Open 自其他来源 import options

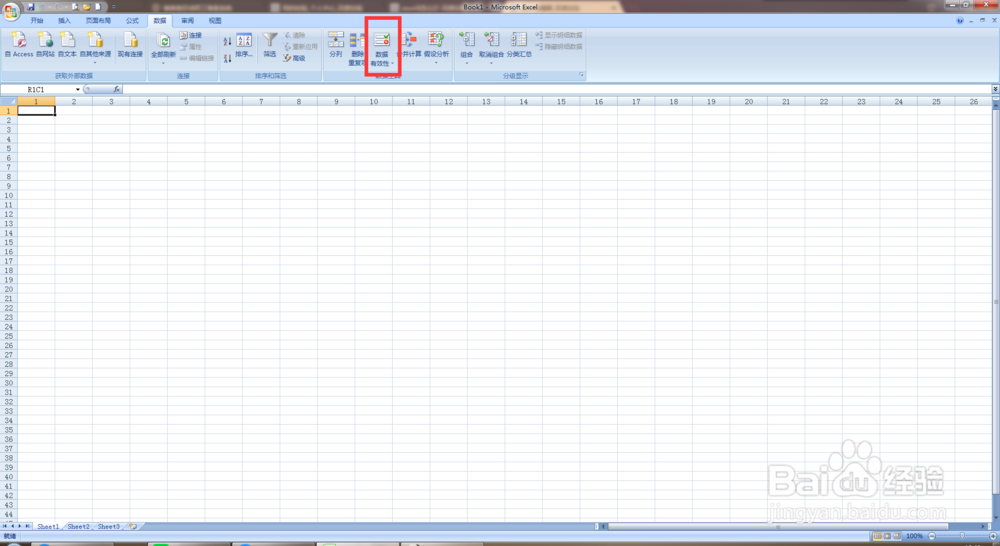coord(95,47)
